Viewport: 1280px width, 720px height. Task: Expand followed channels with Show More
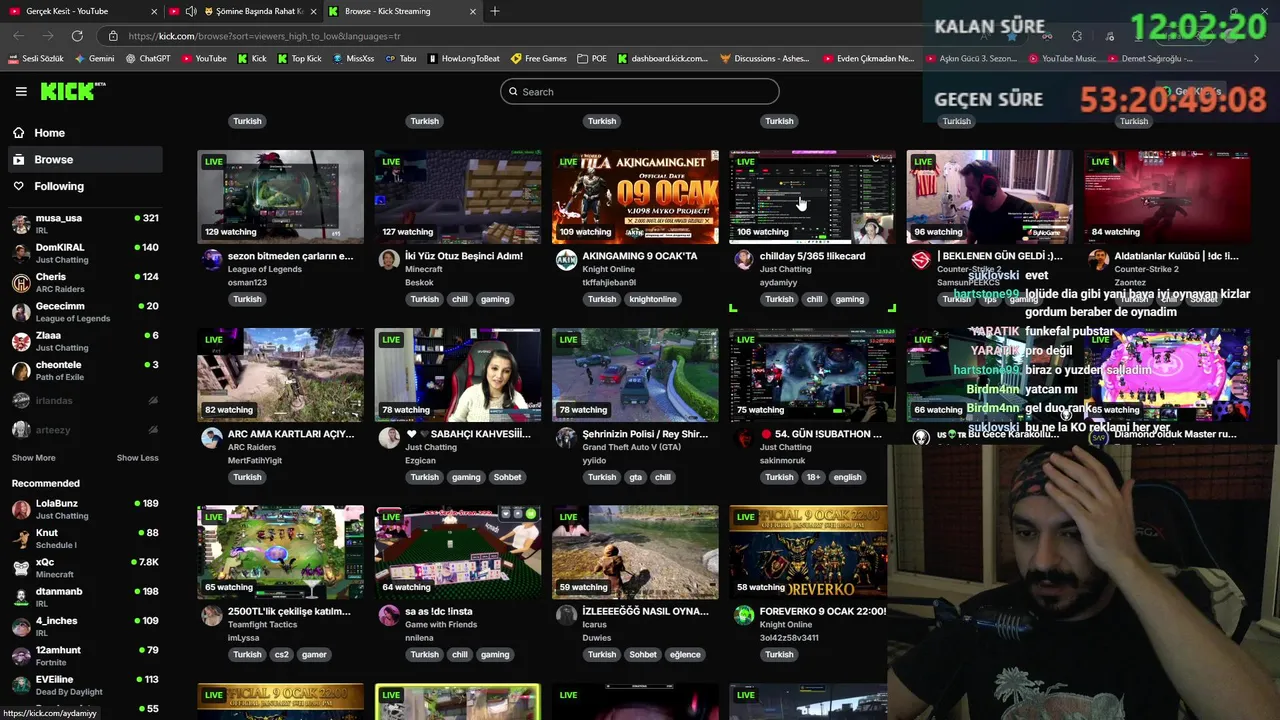tap(33, 458)
